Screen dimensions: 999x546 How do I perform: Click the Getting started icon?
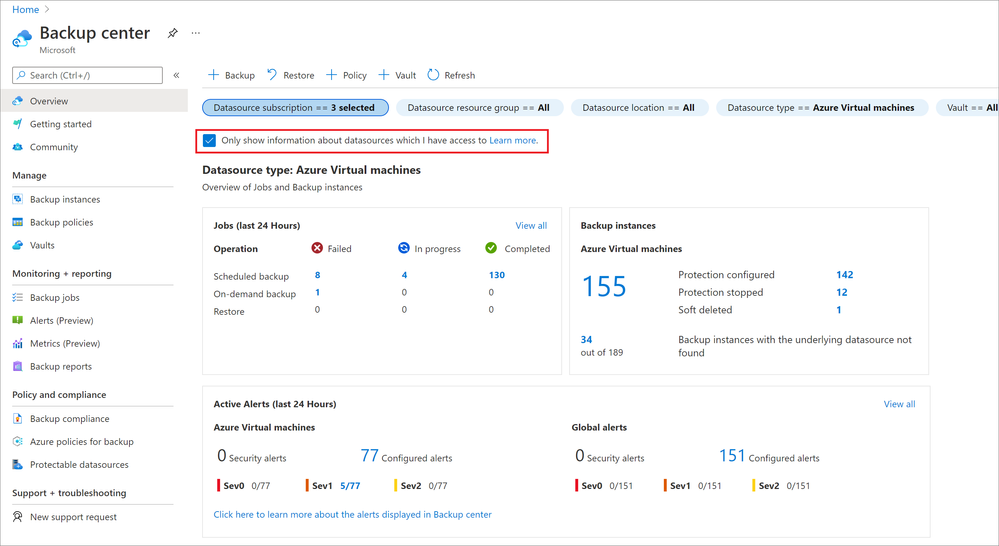coord(18,124)
